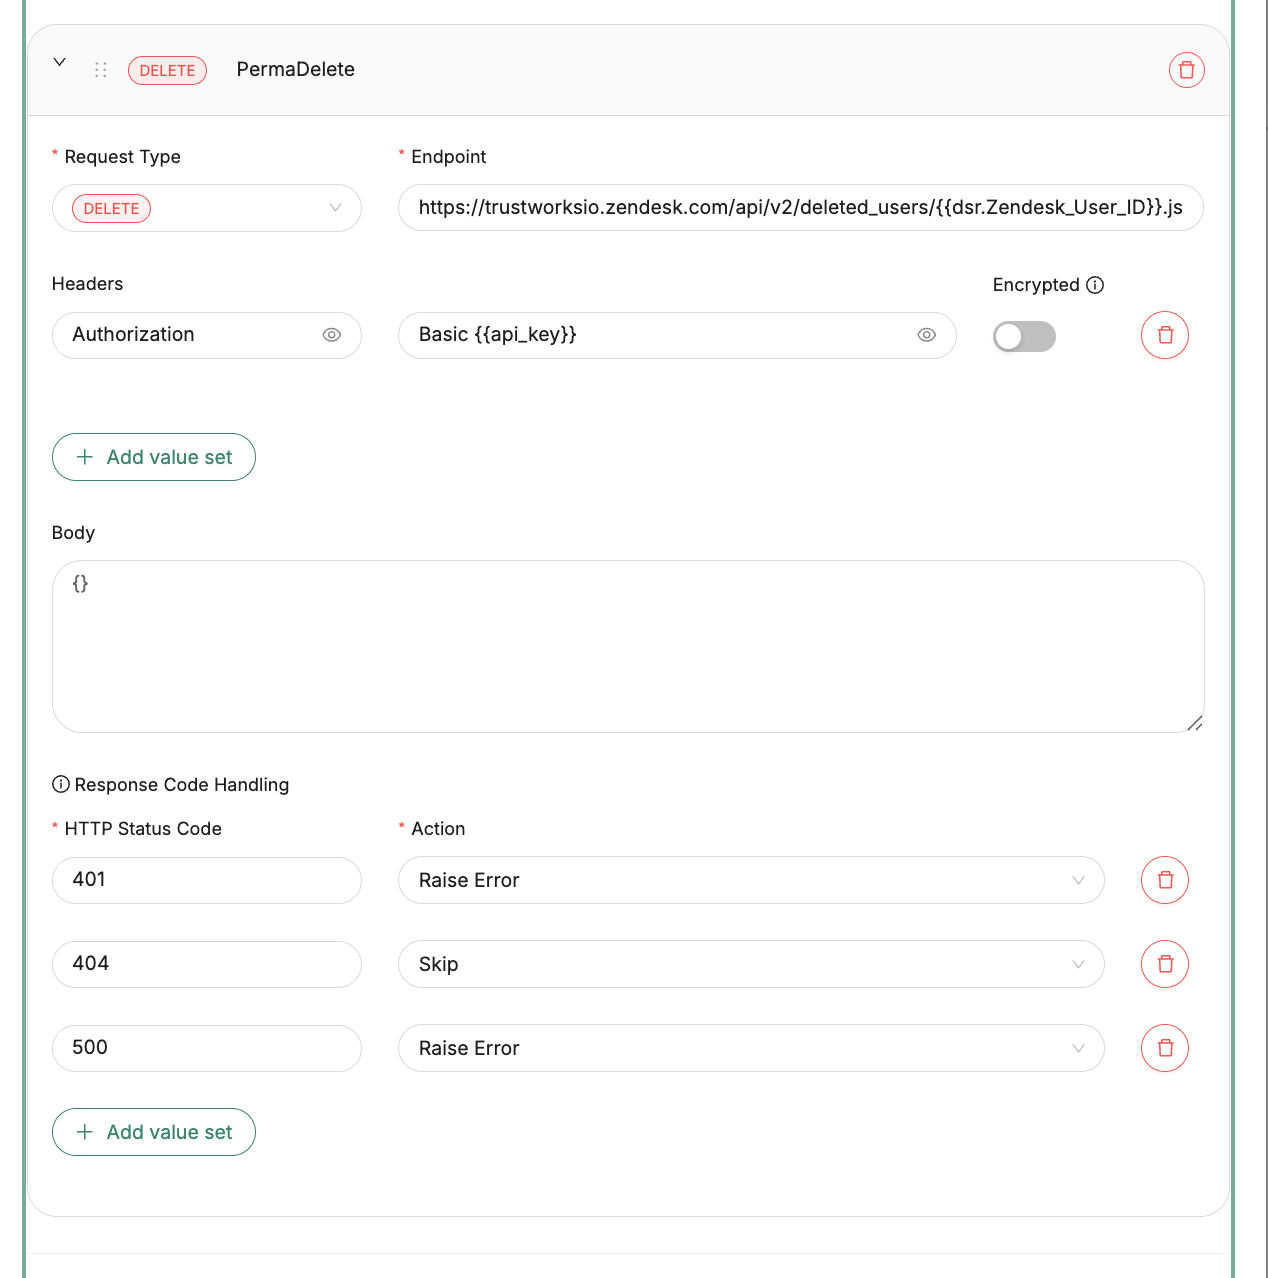This screenshot has width=1268, height=1278.
Task: Toggle visibility of Basic {{api_key}} value
Action: pyautogui.click(x=927, y=335)
